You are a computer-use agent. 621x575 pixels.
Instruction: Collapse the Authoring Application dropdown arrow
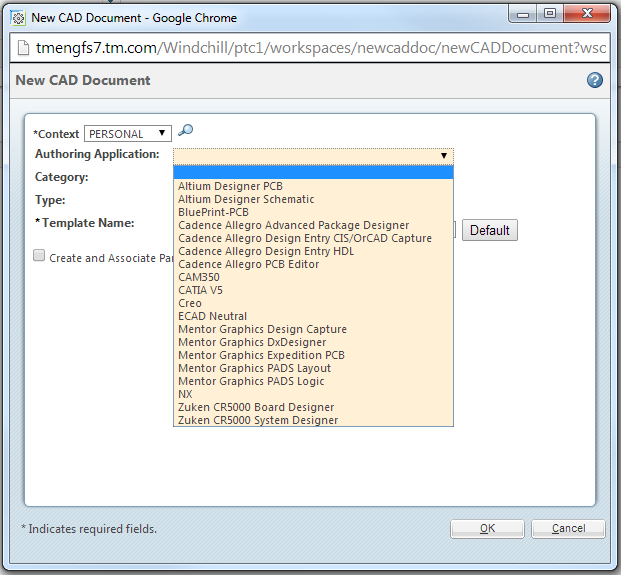click(444, 156)
